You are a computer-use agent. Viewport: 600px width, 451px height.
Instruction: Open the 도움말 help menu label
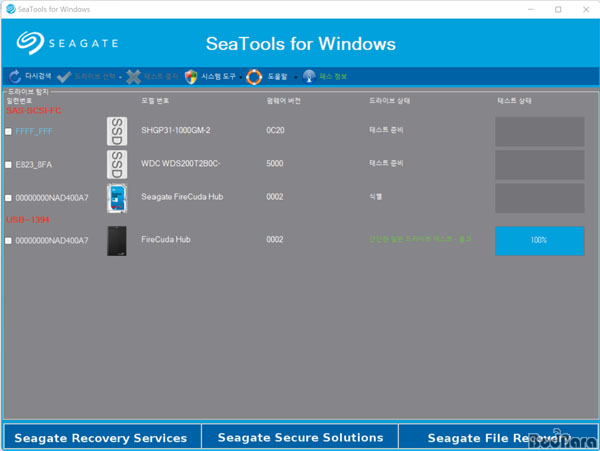pos(277,77)
